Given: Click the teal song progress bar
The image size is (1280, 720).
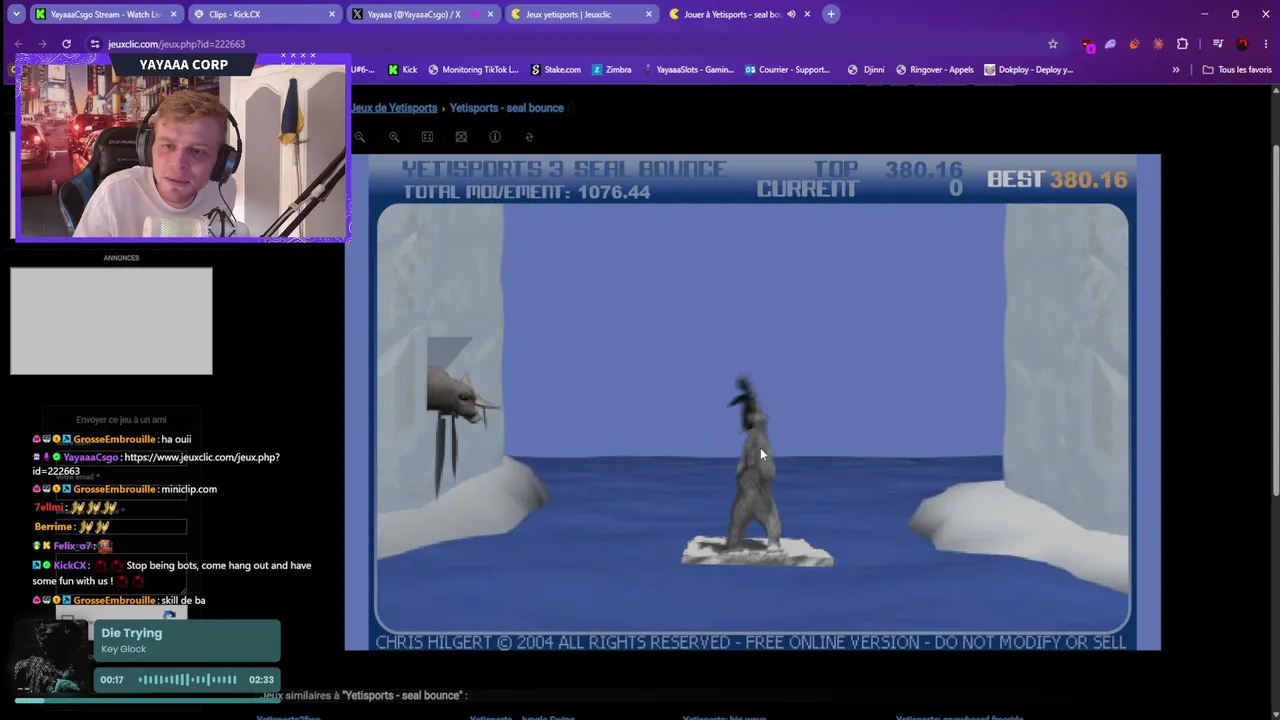Looking at the screenshot, I should point(148,700).
